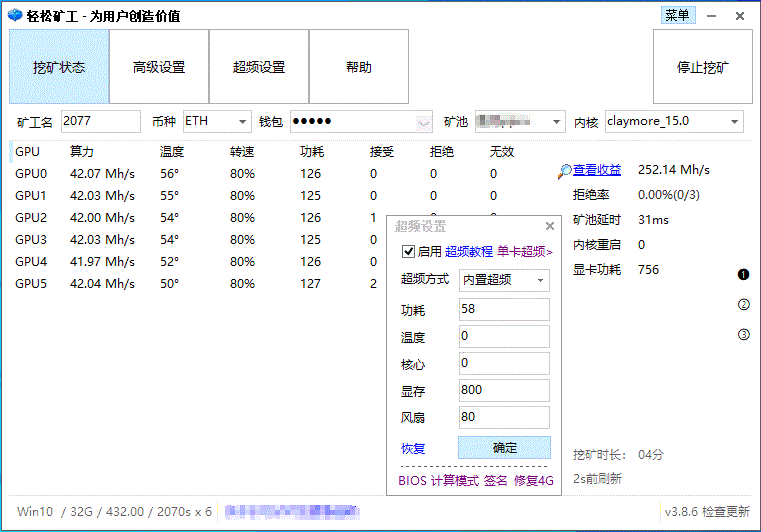Click the 恢复 restore link
This screenshot has height=532, width=761.
coord(413,449)
